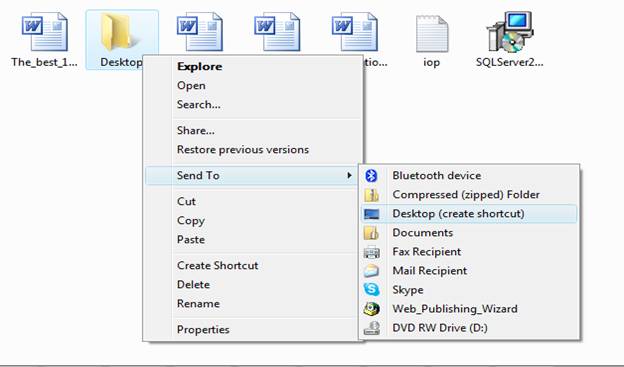Screen dimensions: 624x367
Task: Select Compressed (zipped) Folder entry
Action: [x=468, y=195]
